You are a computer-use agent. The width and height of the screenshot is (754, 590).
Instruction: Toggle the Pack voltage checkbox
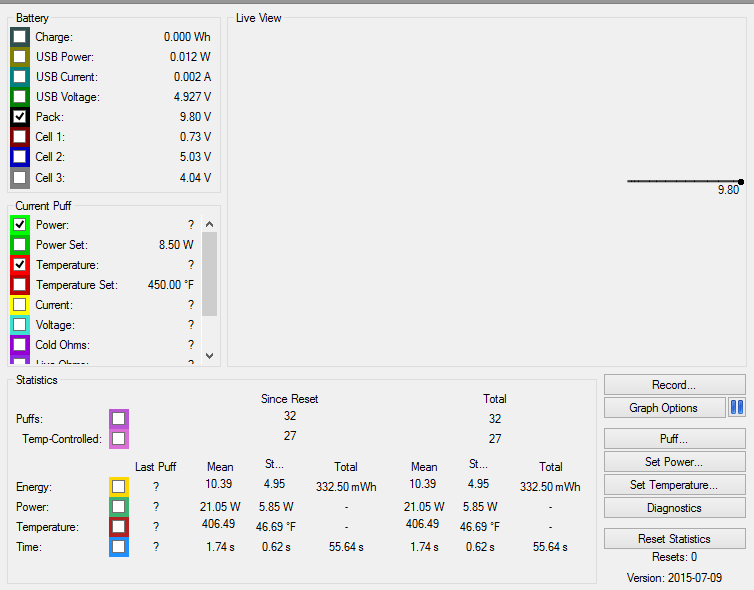(20, 117)
